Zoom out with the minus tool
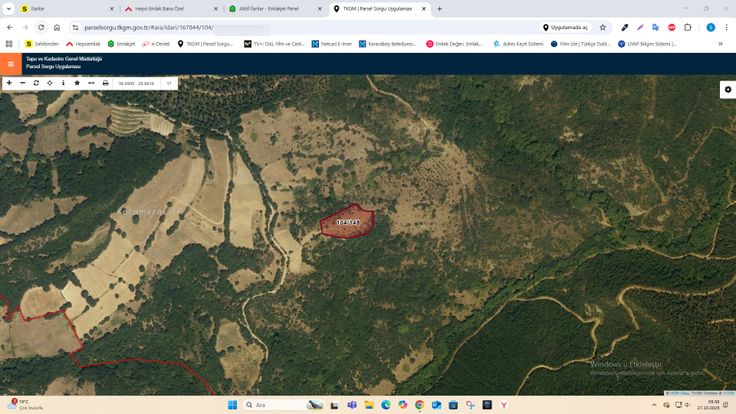736x414 pixels. [x=22, y=83]
